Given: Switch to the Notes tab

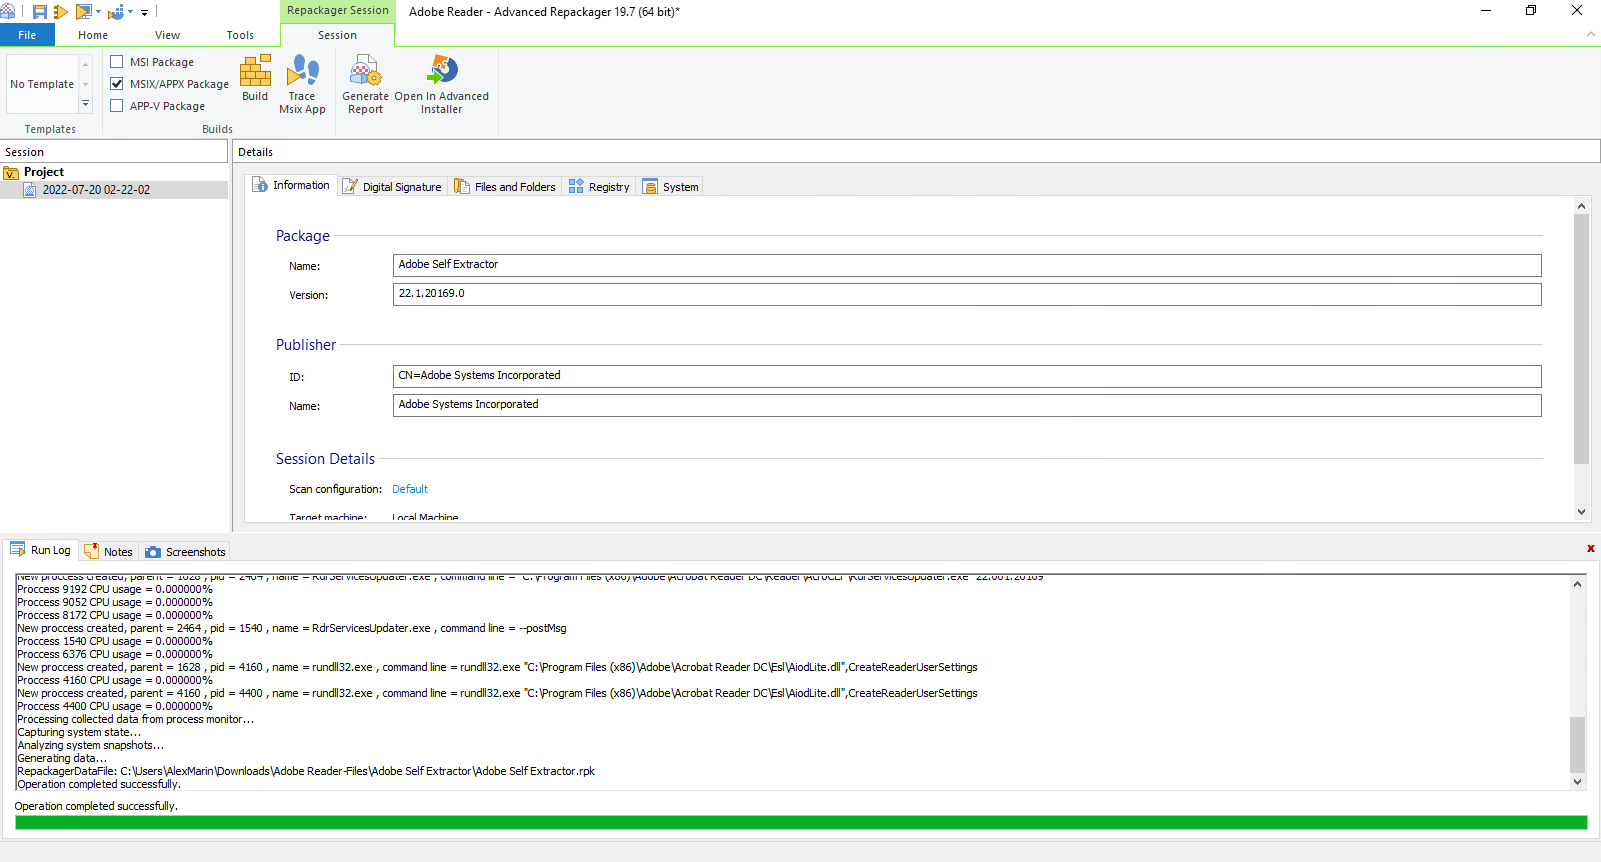Looking at the screenshot, I should [108, 552].
